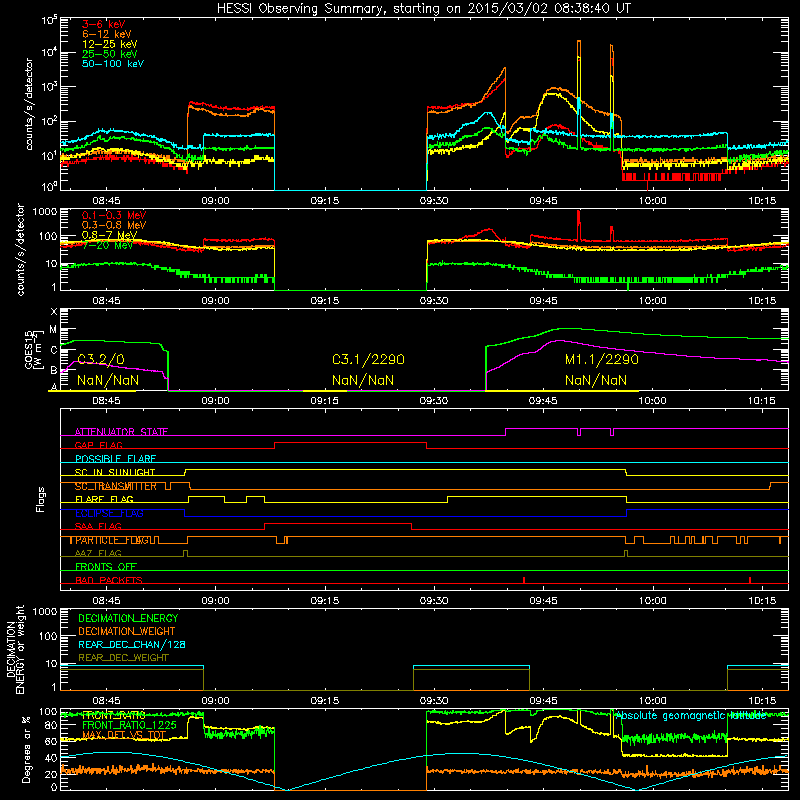Click the Degrees or % axis title
Image resolution: width=800 pixels, height=800 pixels.
coord(26,749)
